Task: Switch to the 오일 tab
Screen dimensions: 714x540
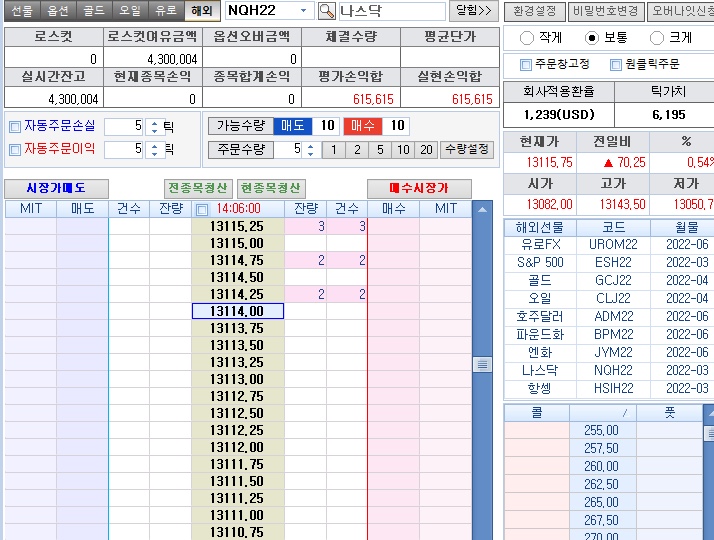Action: coord(130,11)
